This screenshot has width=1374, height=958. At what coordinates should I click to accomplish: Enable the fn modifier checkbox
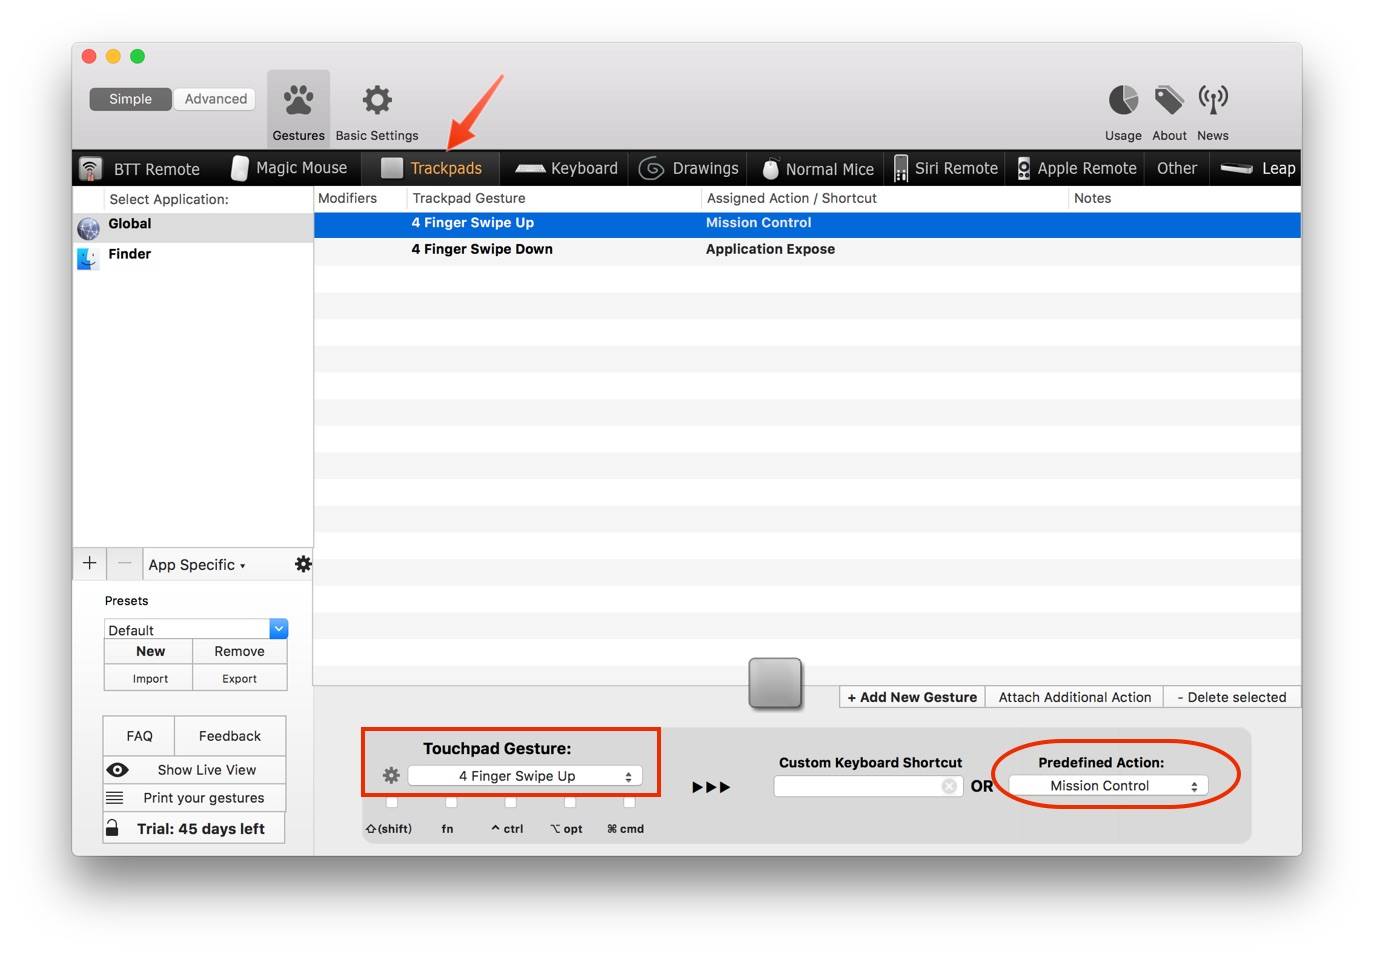(x=451, y=802)
